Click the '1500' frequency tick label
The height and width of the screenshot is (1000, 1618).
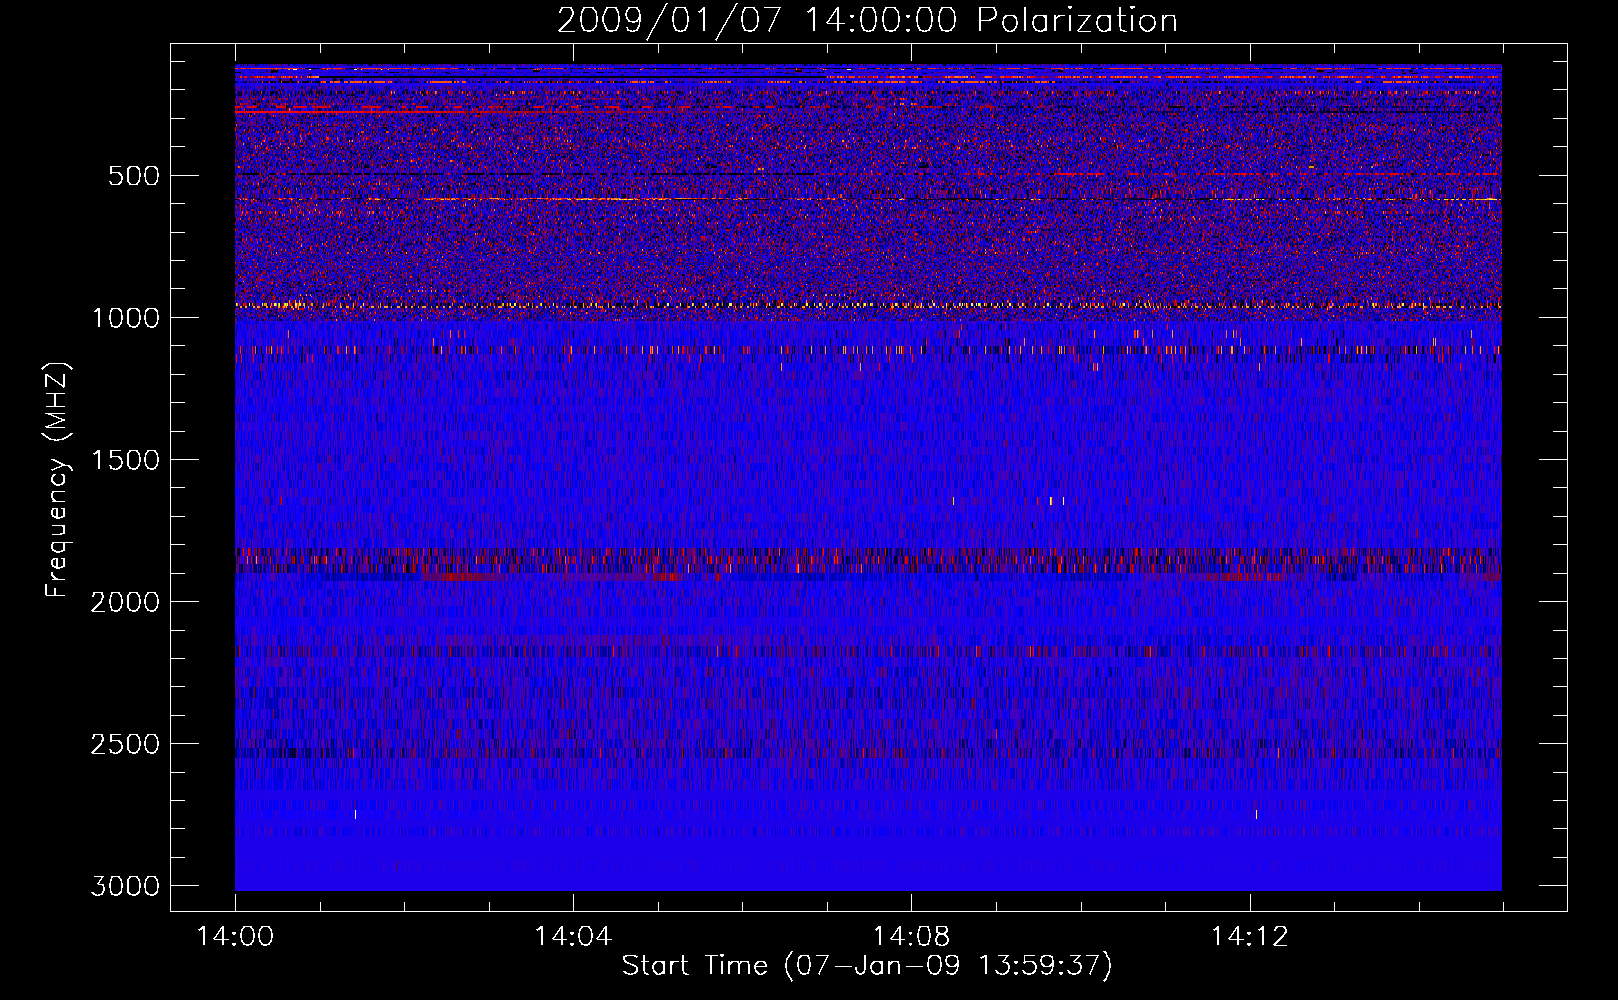coord(125,460)
